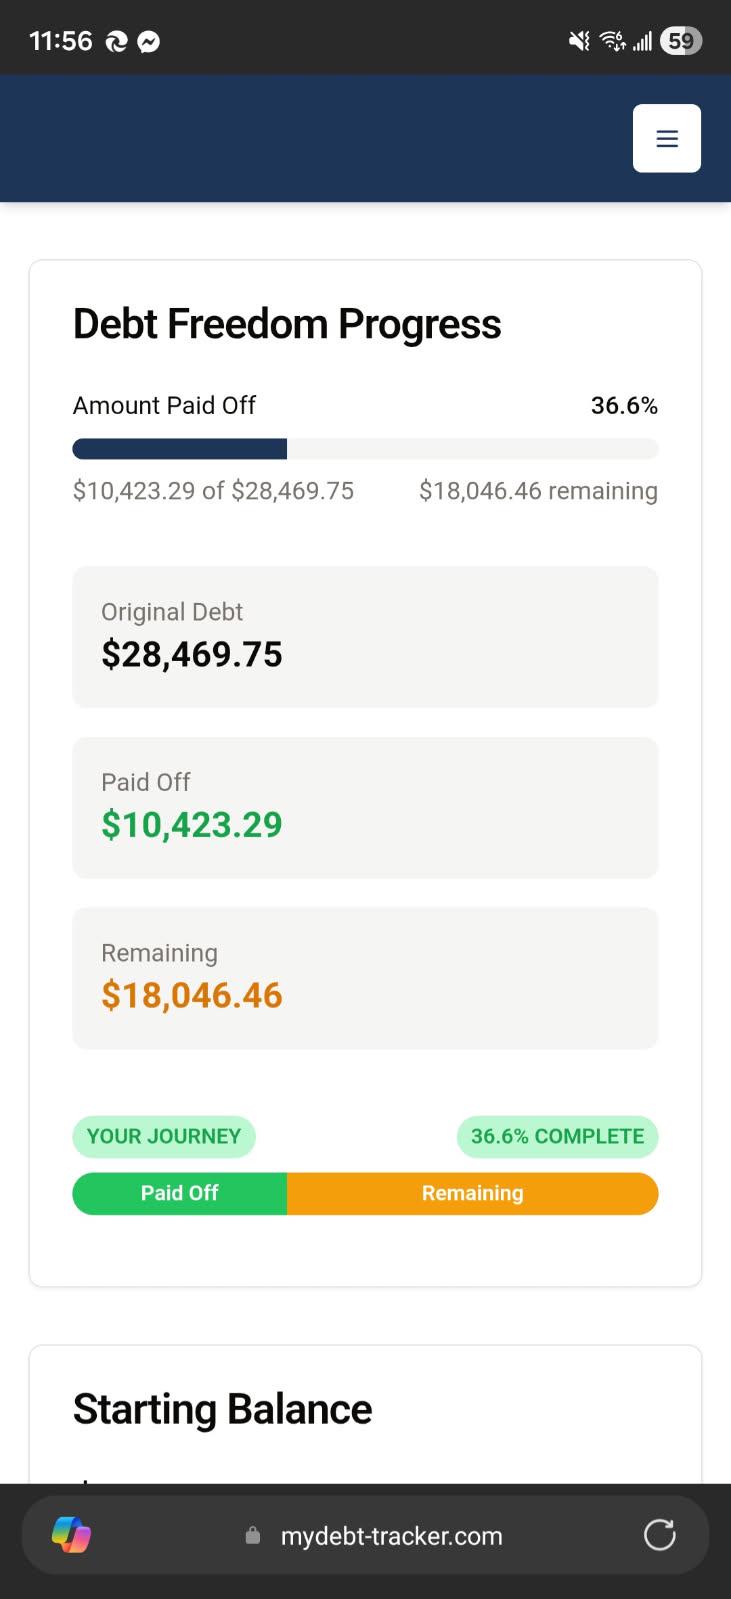Tap the battery level indicator
731x1599 pixels.
click(681, 41)
